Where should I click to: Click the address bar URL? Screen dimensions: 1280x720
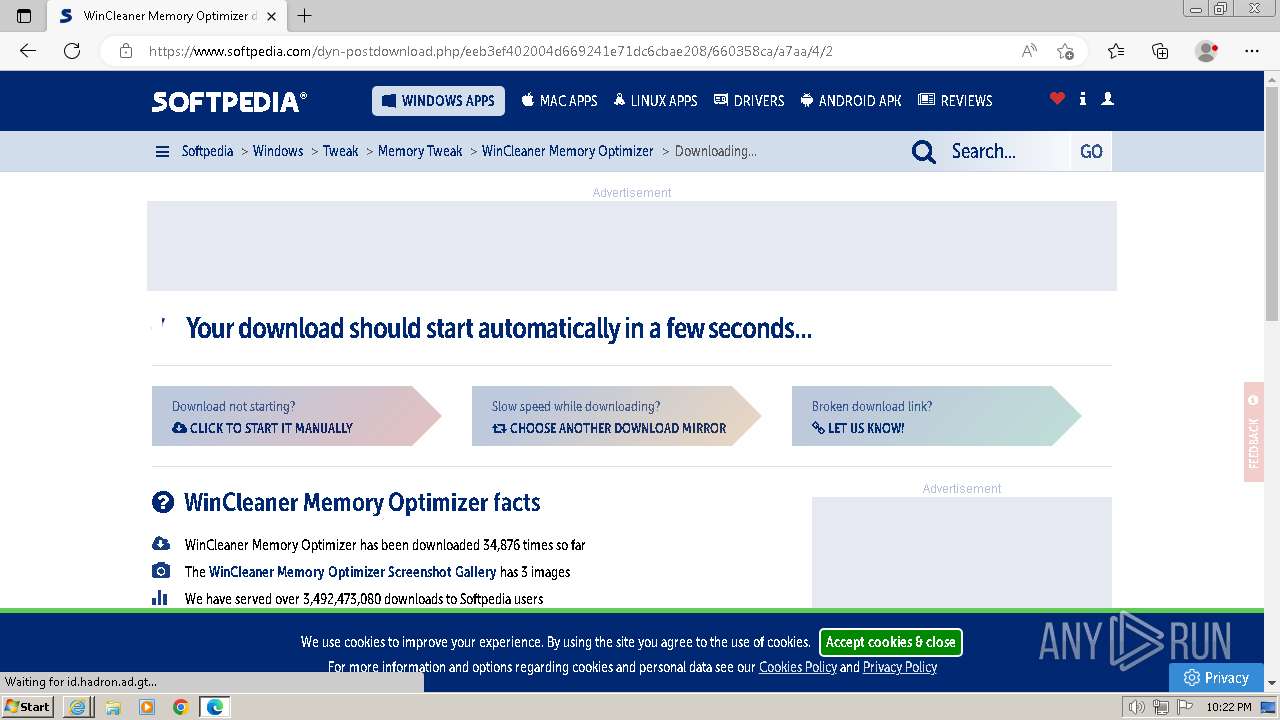490,51
